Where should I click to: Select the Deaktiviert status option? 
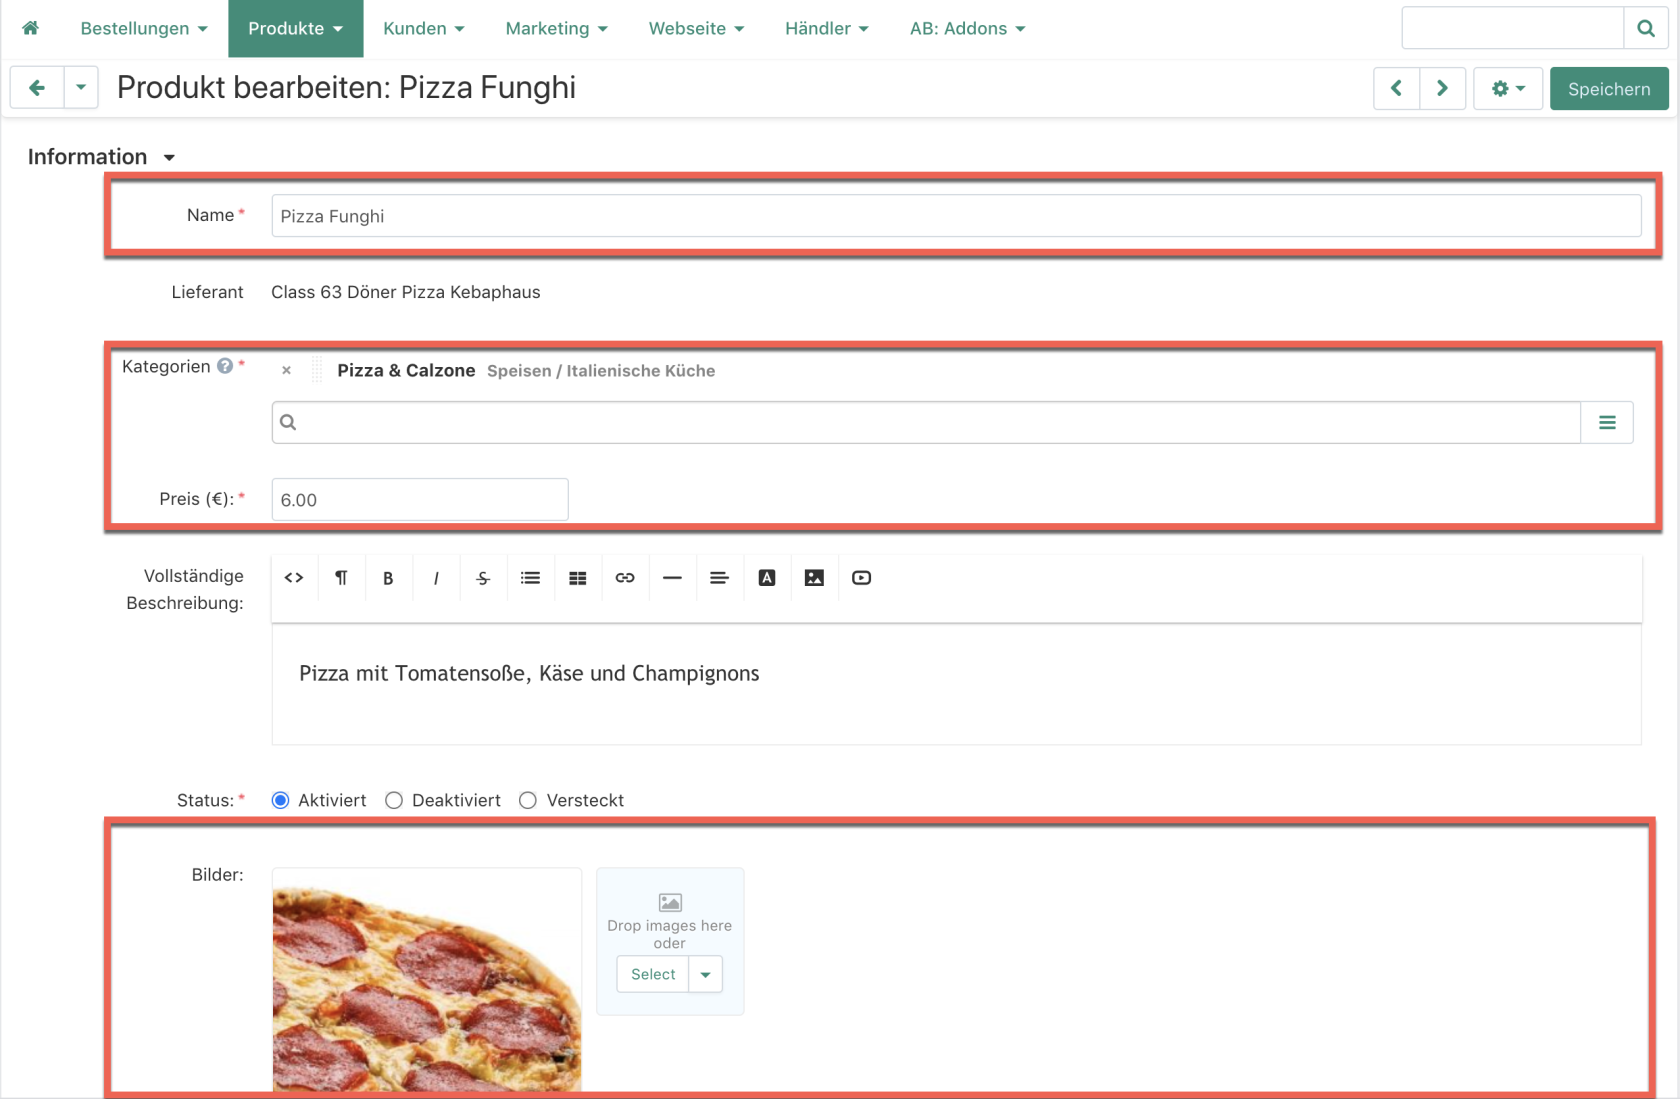coord(394,800)
